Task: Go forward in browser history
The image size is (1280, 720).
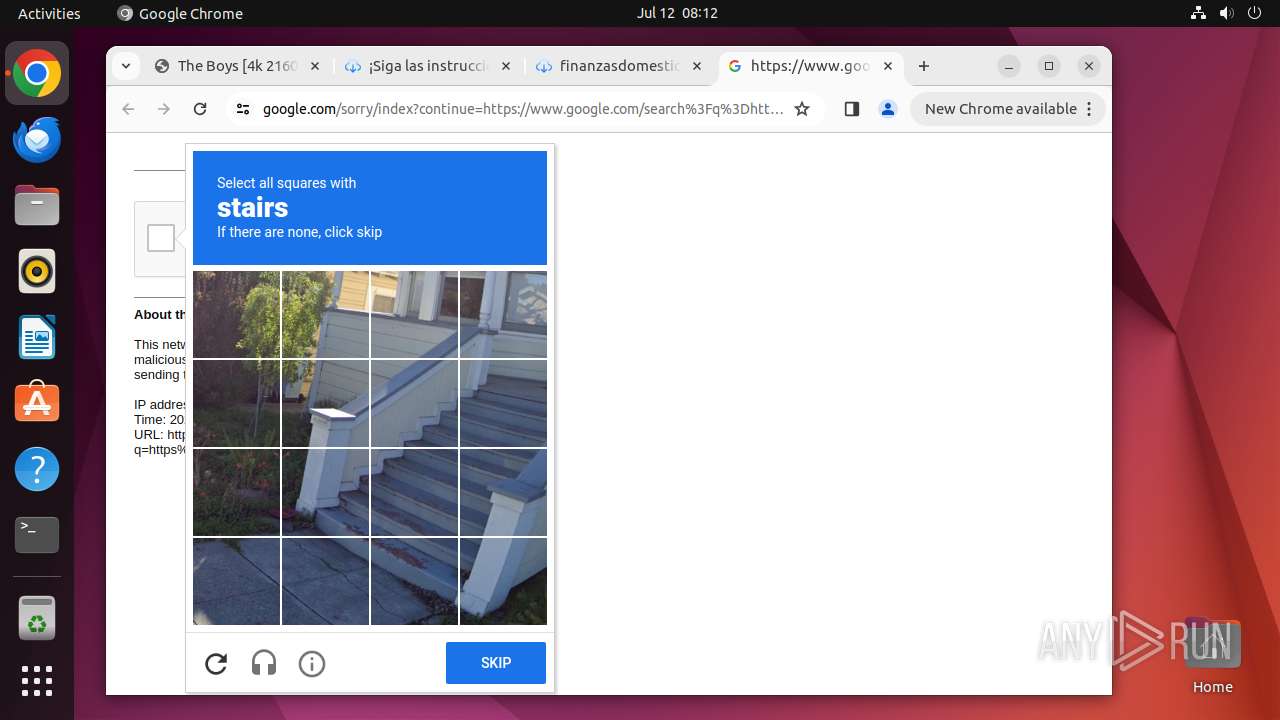Action: (x=164, y=109)
